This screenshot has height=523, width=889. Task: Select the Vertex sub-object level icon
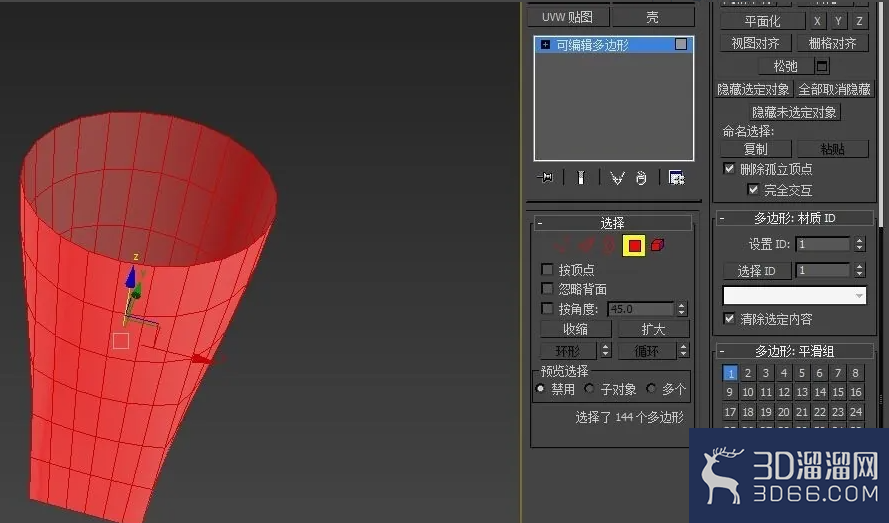click(x=562, y=245)
